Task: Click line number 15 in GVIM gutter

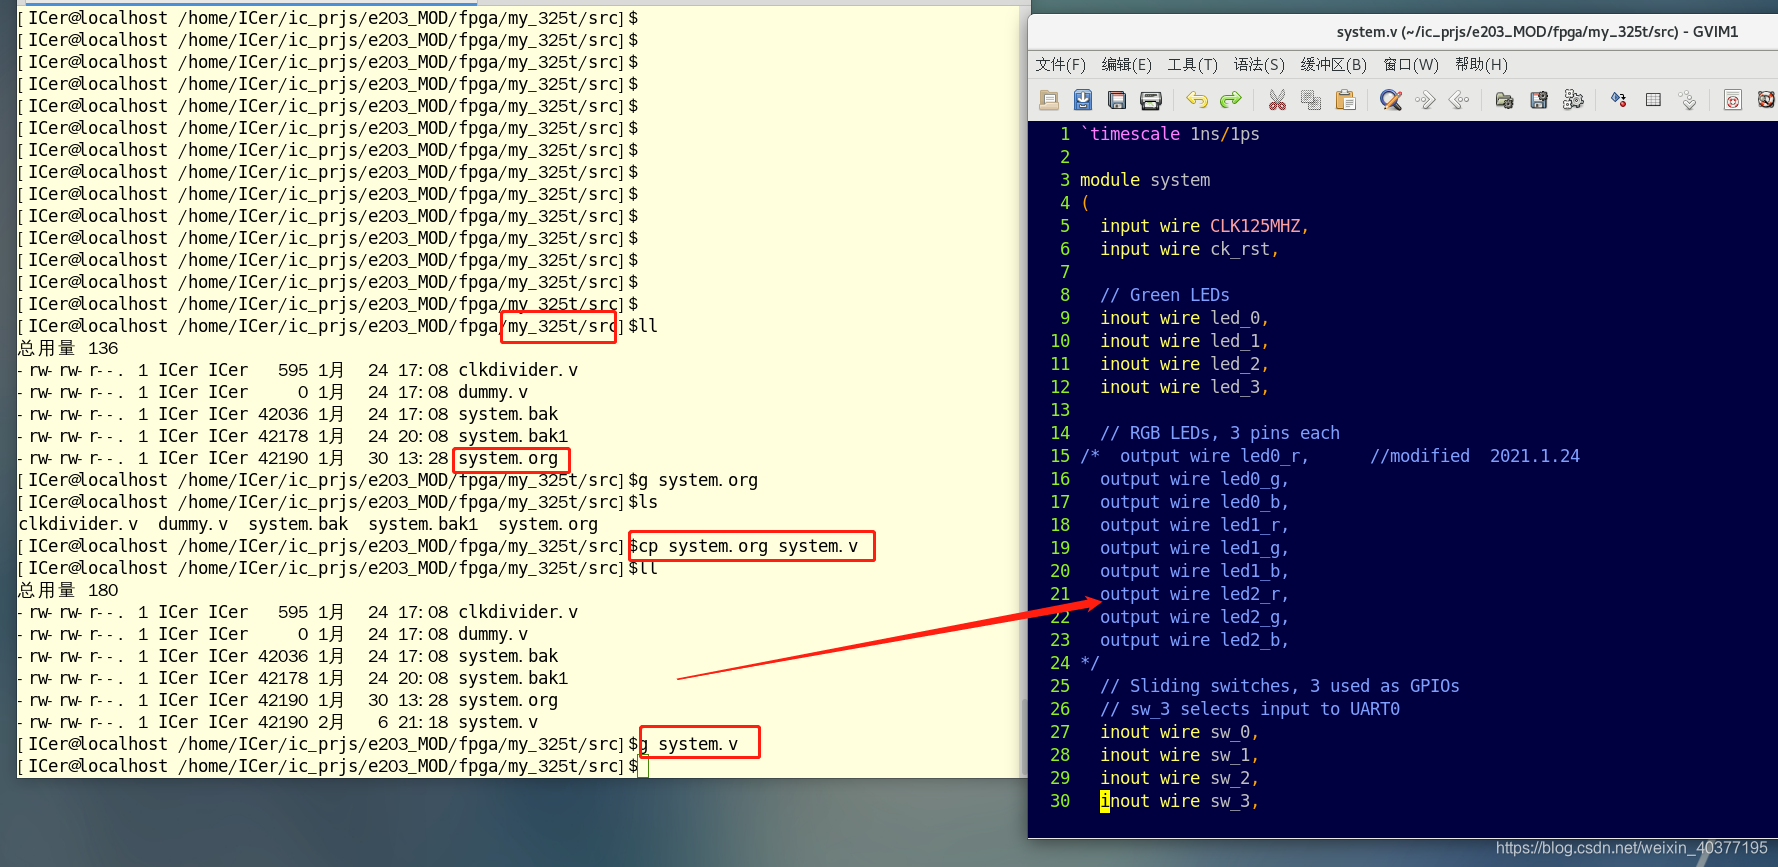Action: coord(1060,456)
